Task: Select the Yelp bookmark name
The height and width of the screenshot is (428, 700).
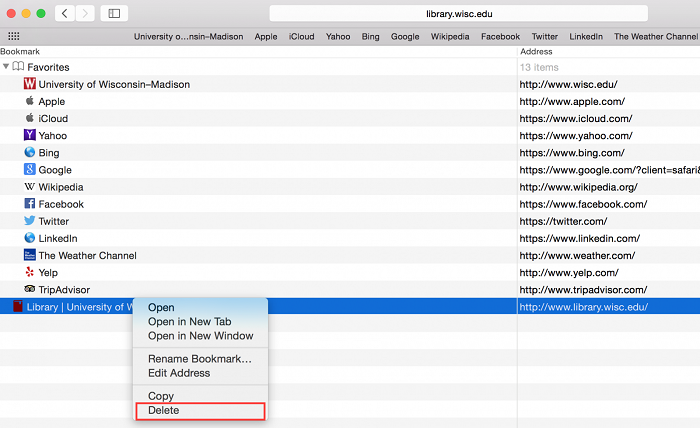Action: 48,273
